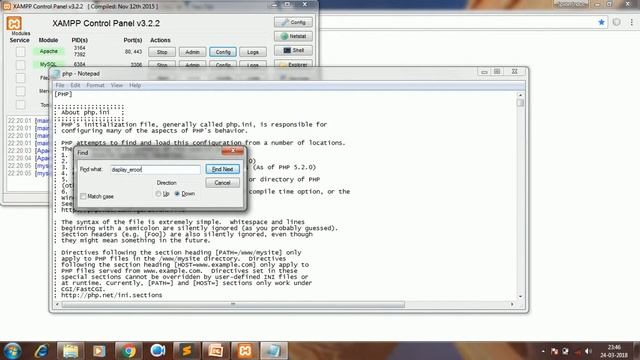Click Find Next in Find dialog
Image resolution: width=640 pixels, height=360 pixels.
click(222, 169)
